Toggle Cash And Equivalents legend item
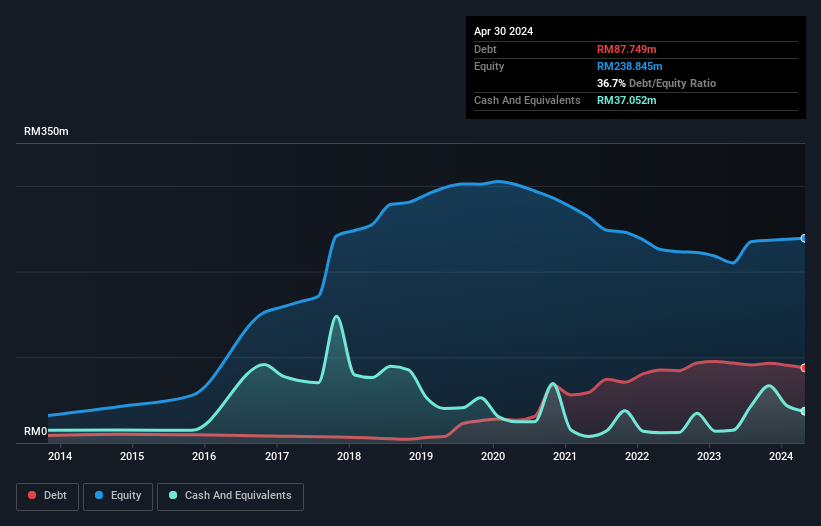Image resolution: width=821 pixels, height=526 pixels. pos(230,496)
